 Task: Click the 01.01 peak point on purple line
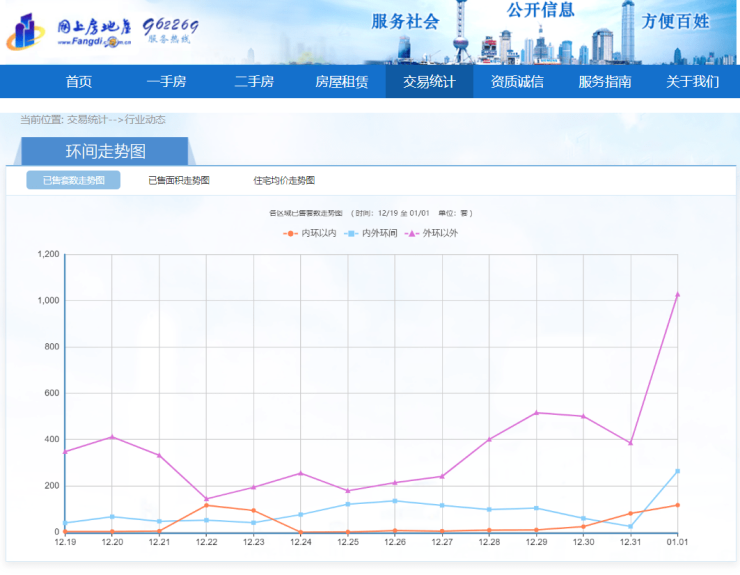click(677, 294)
